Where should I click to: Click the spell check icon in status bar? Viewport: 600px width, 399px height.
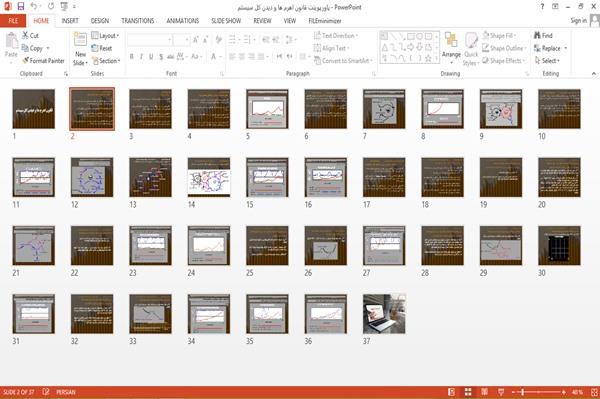(46, 392)
